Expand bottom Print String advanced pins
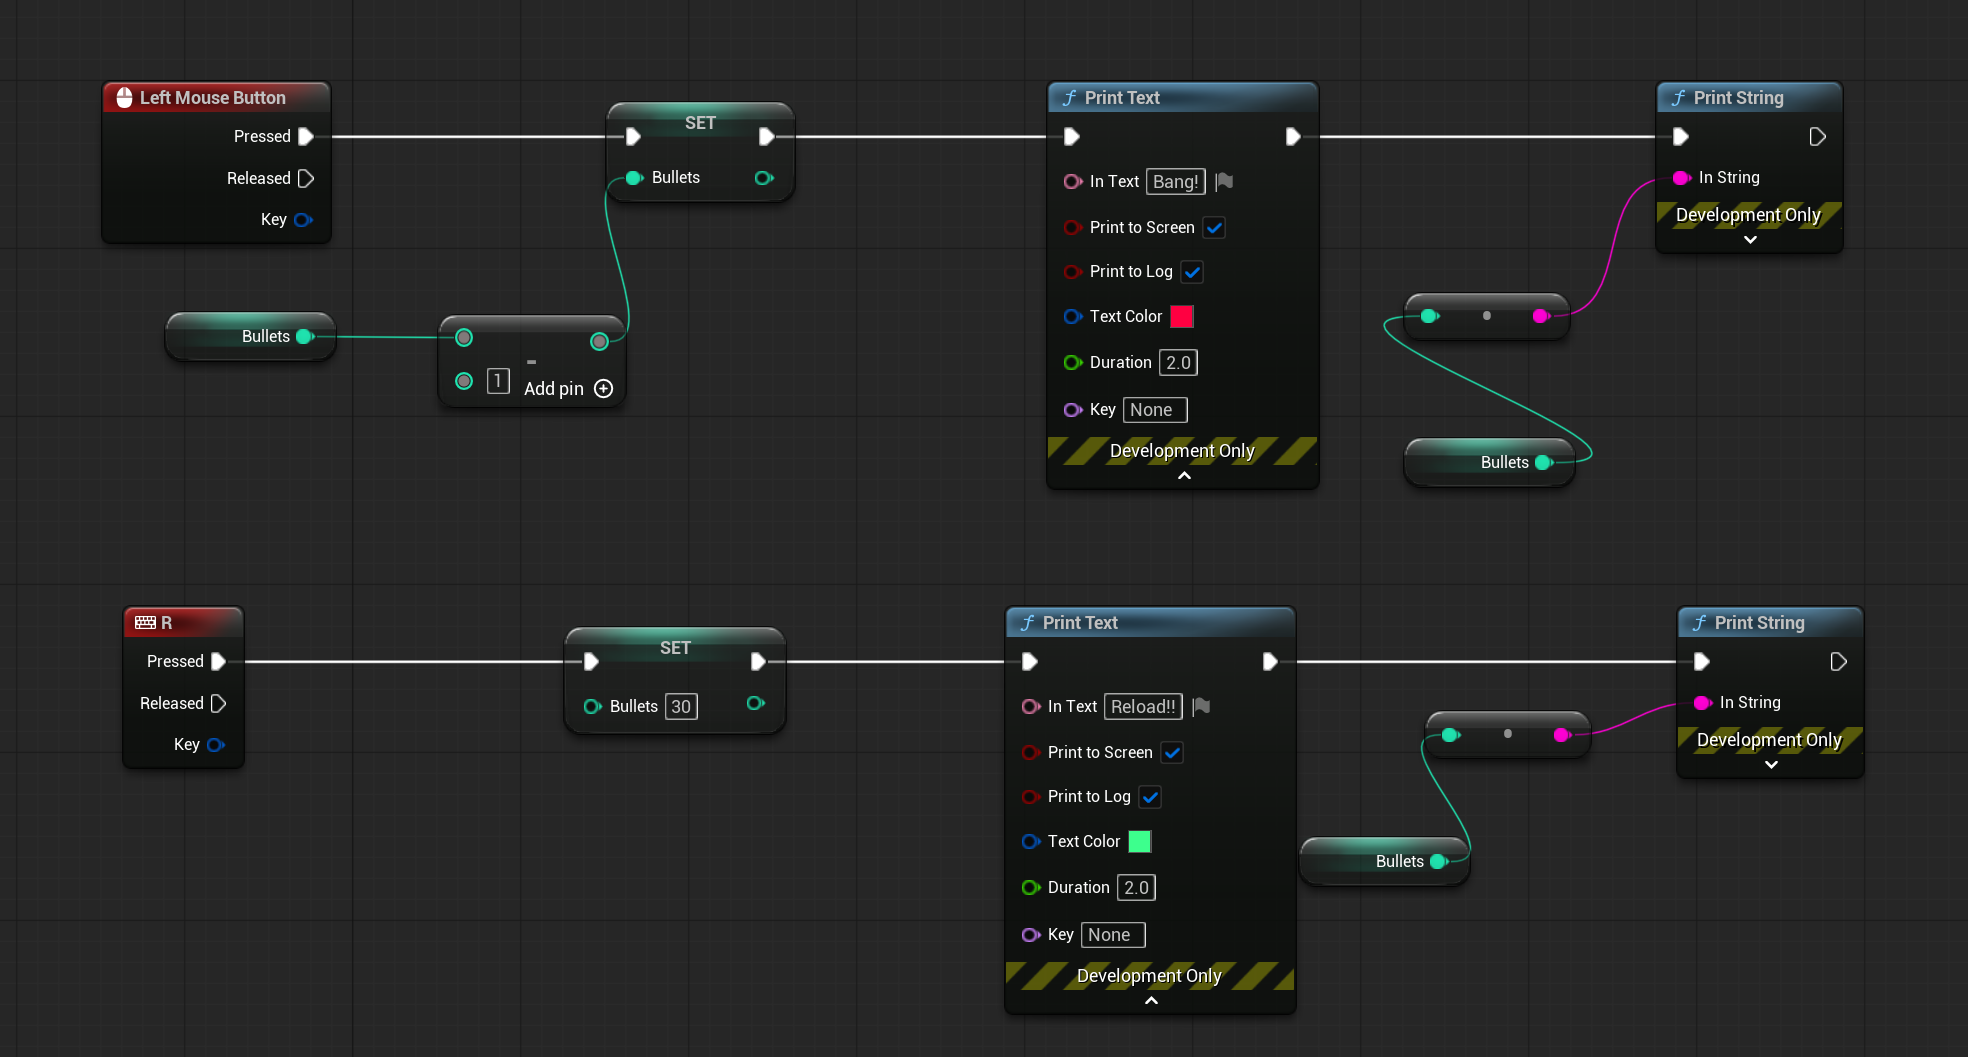Viewport: 1968px width, 1057px height. point(1771,765)
